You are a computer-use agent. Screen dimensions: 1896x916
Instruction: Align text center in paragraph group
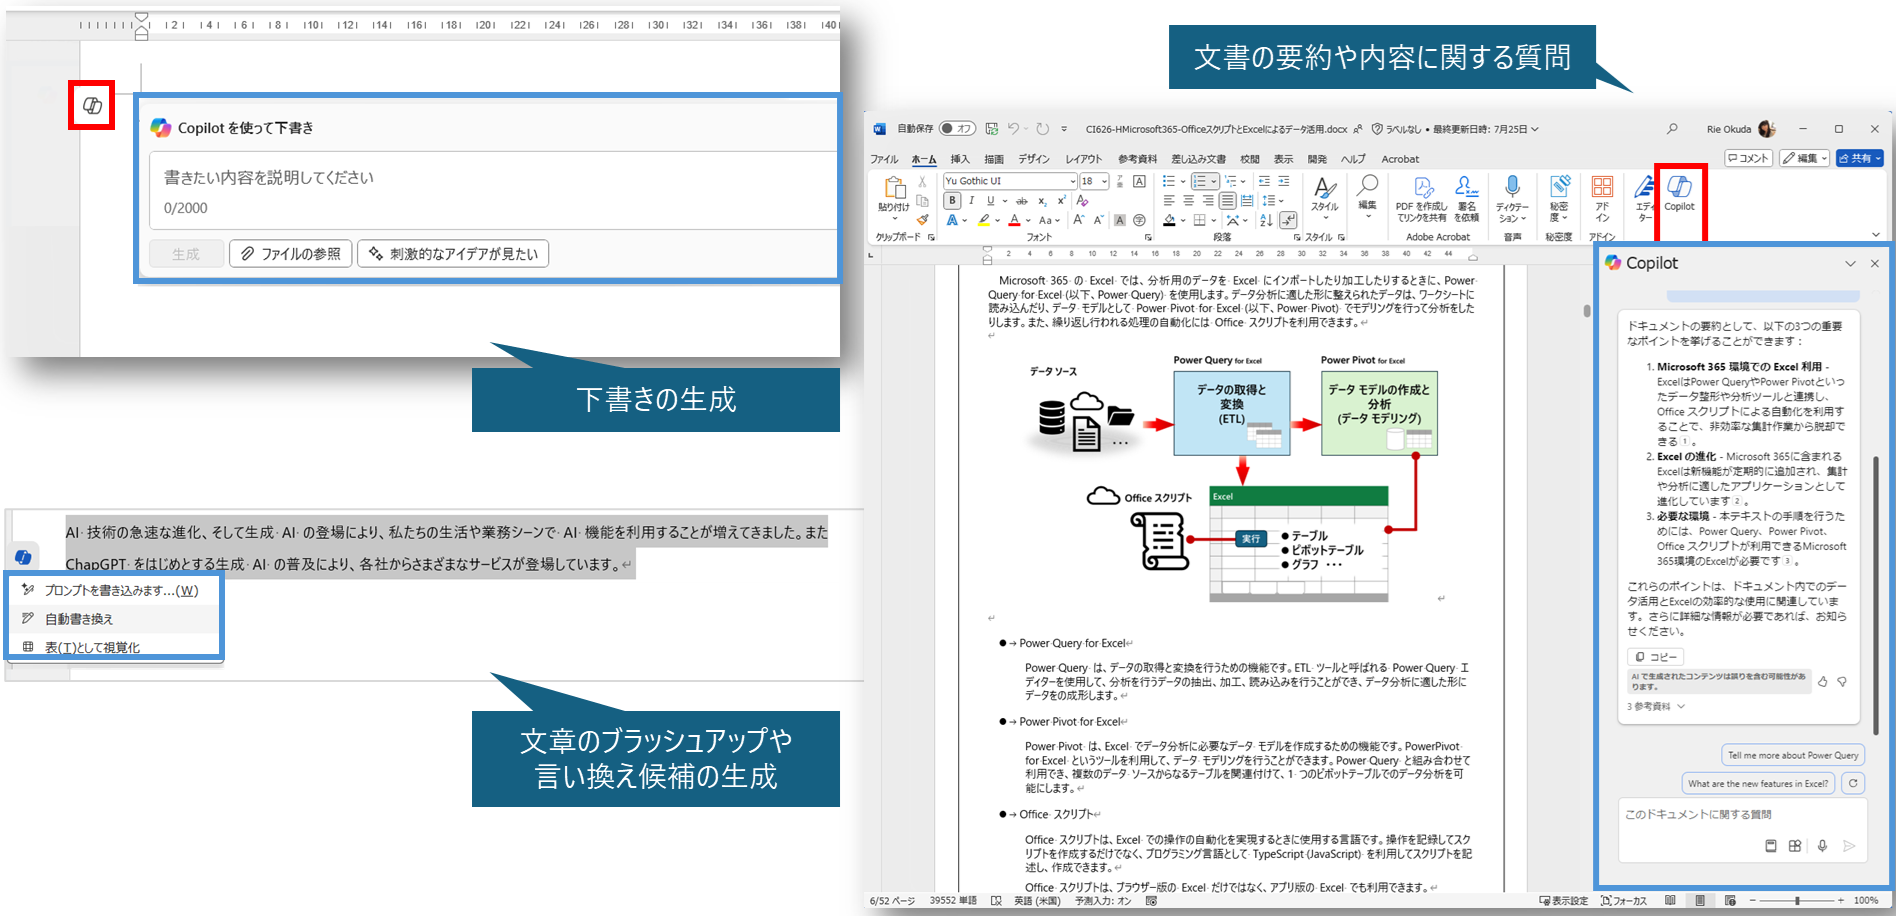1189,201
